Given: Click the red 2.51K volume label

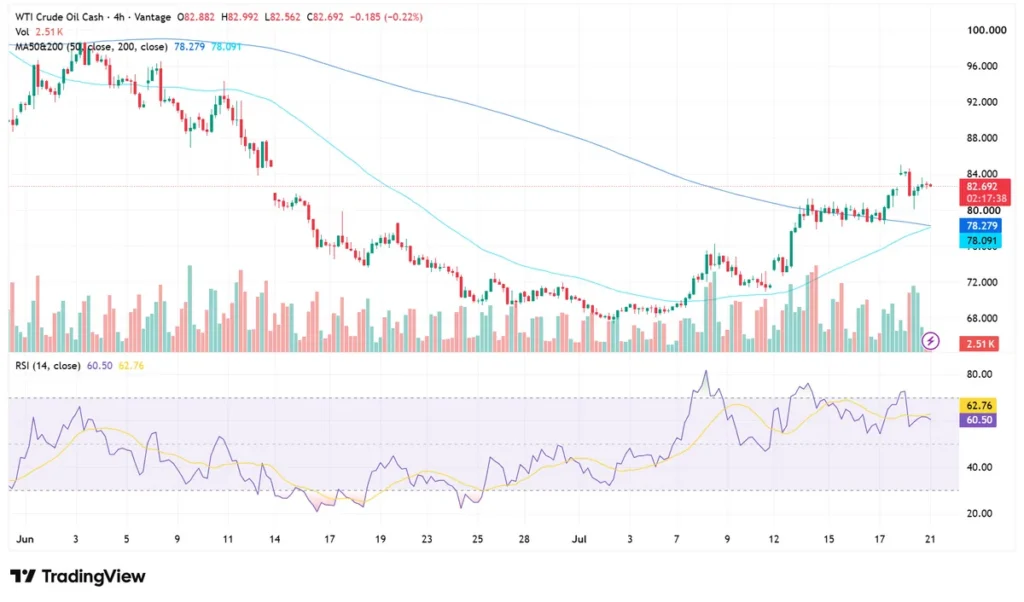Looking at the screenshot, I should click(x=979, y=343).
